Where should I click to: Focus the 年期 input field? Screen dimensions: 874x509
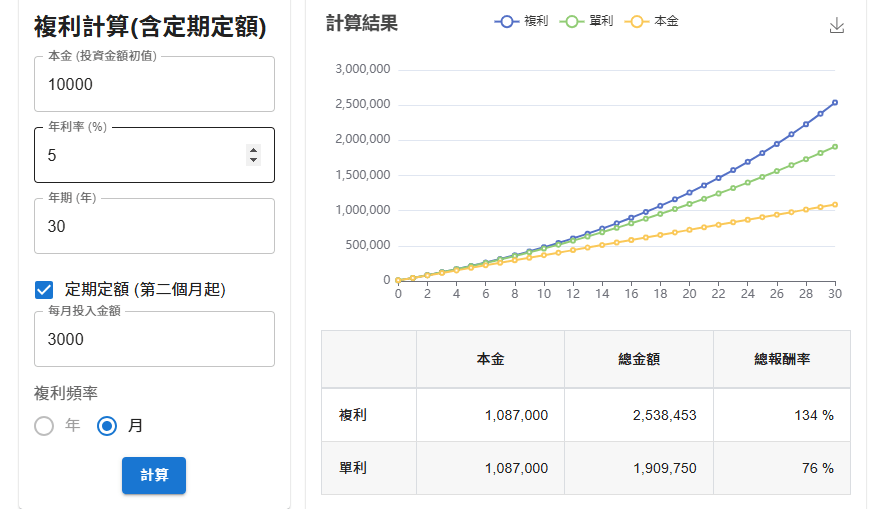(x=154, y=226)
